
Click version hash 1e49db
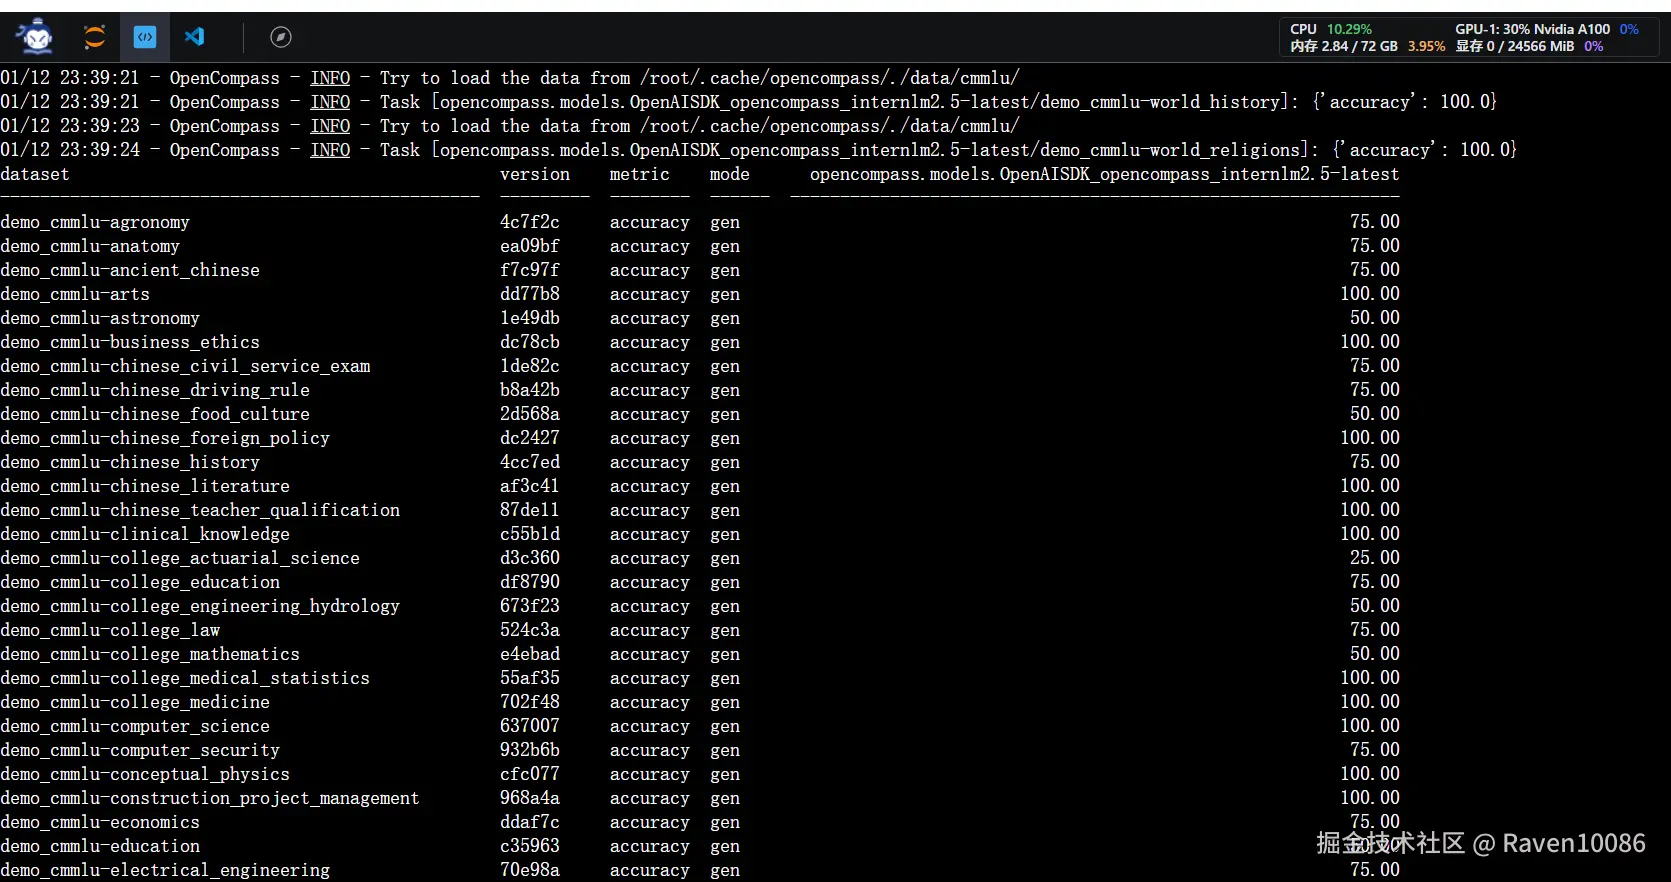(x=530, y=318)
